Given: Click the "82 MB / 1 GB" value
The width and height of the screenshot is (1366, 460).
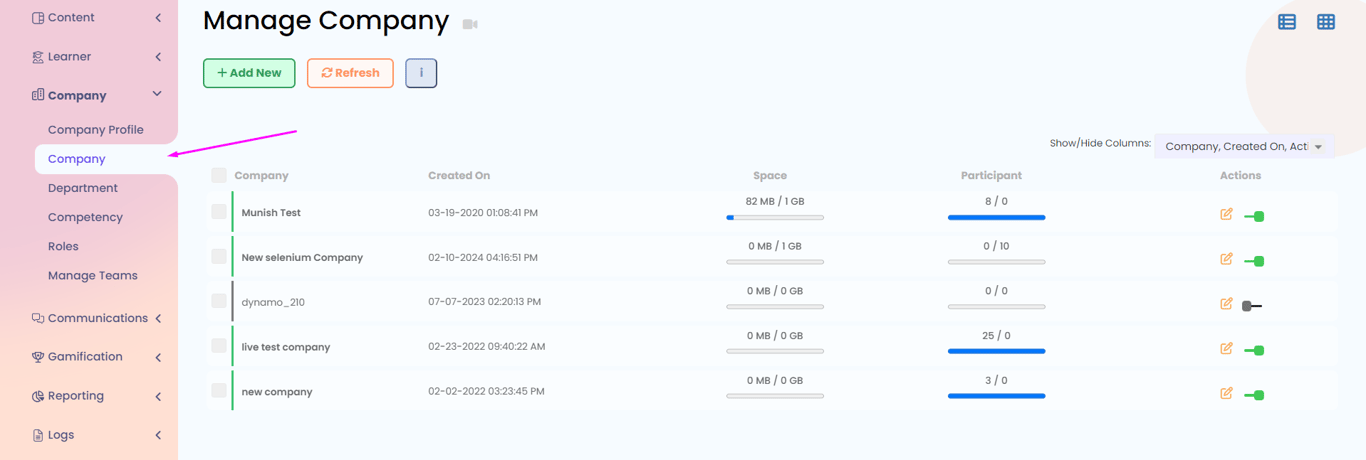Looking at the screenshot, I should coord(775,201).
